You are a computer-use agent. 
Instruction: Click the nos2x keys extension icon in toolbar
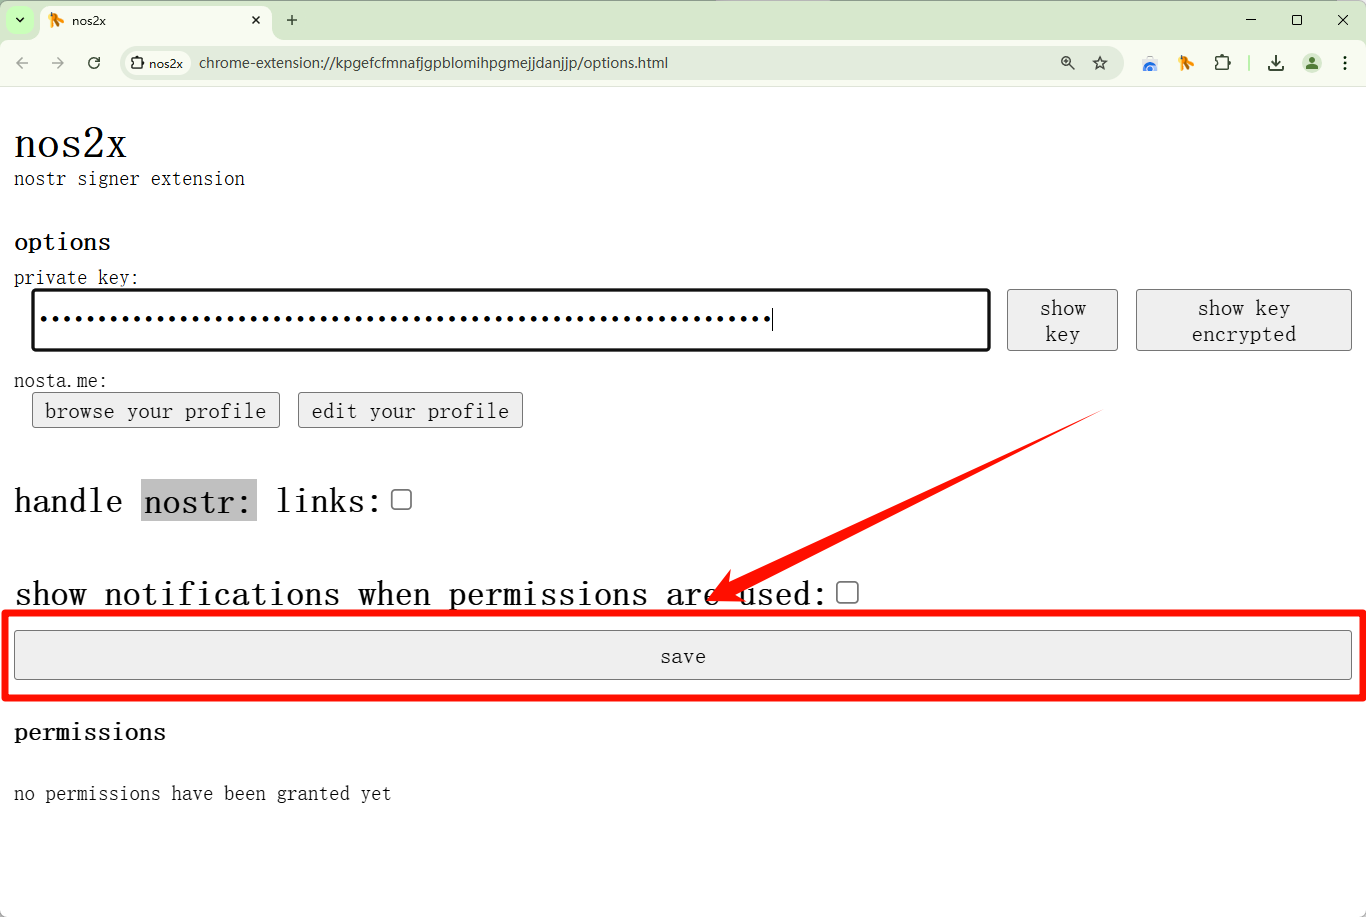tap(1186, 63)
